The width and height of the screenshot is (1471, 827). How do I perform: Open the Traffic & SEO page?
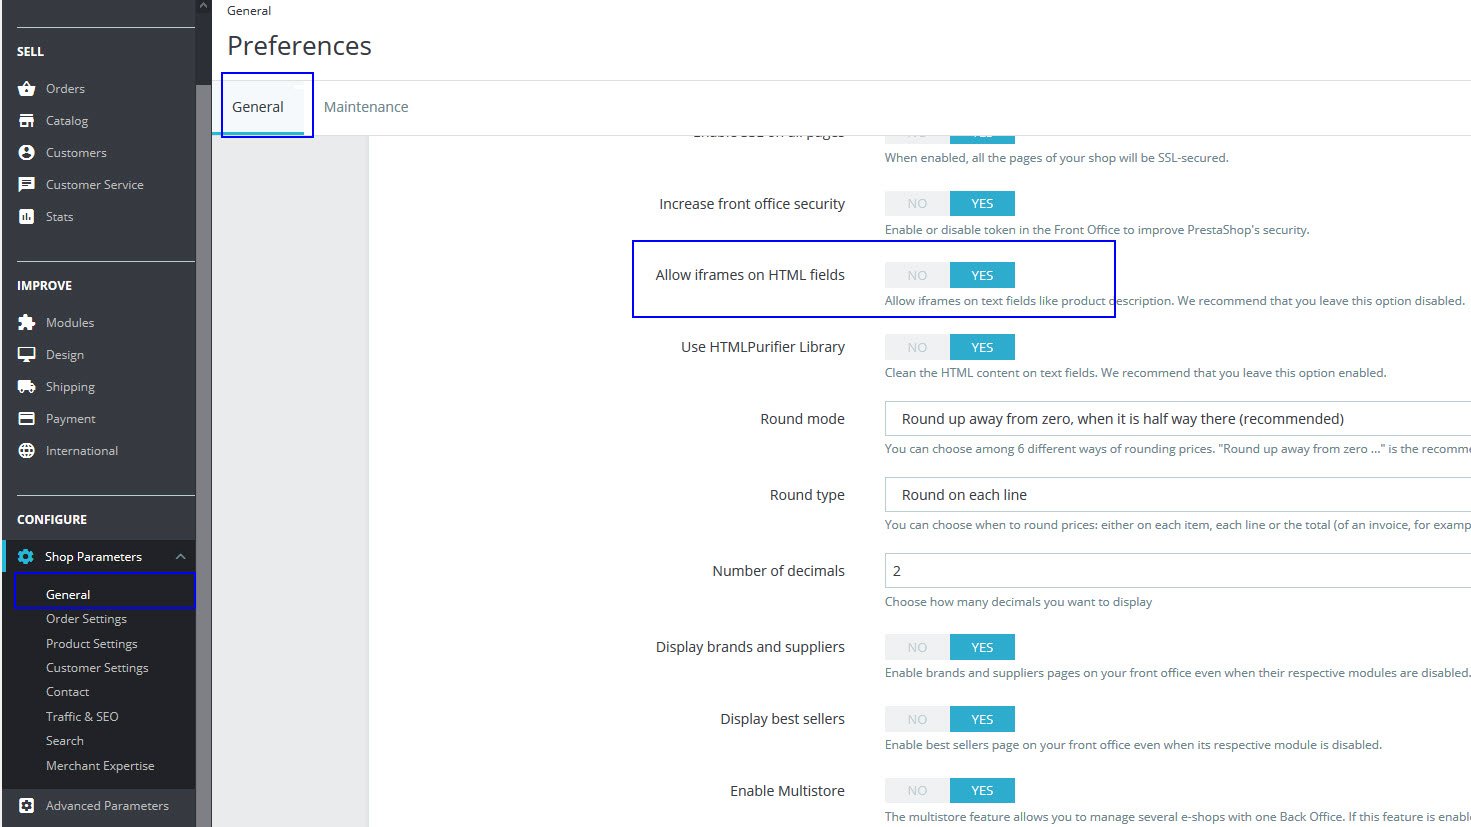[82, 717]
